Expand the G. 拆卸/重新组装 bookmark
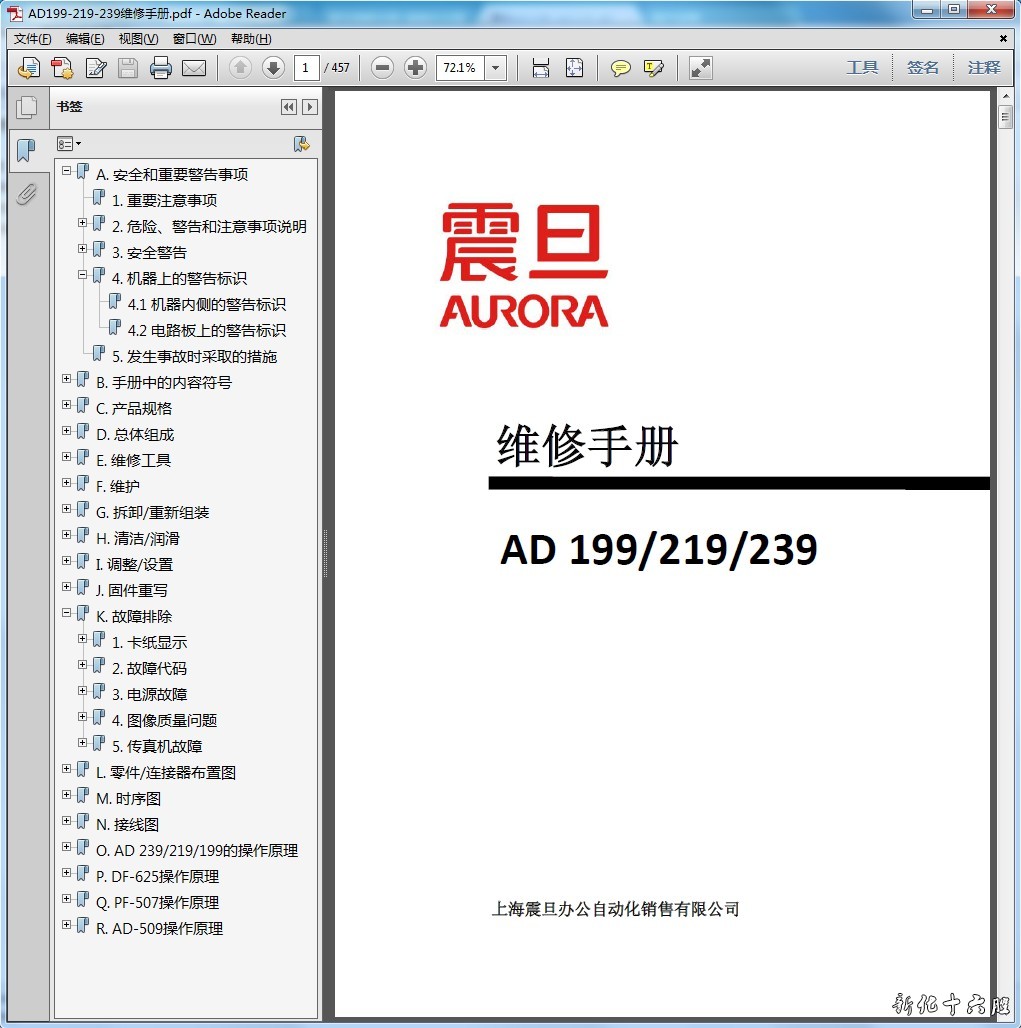This screenshot has width=1021, height=1028. coord(67,509)
